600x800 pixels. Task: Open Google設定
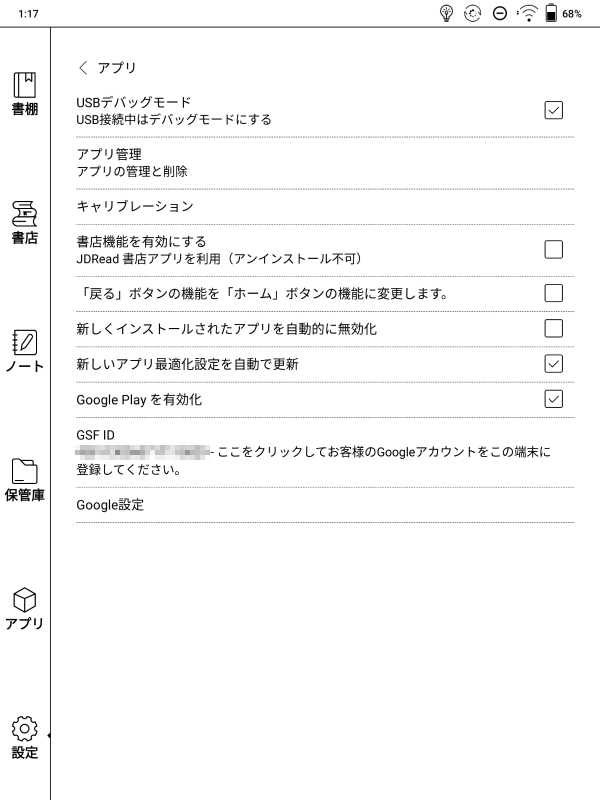(x=110, y=508)
